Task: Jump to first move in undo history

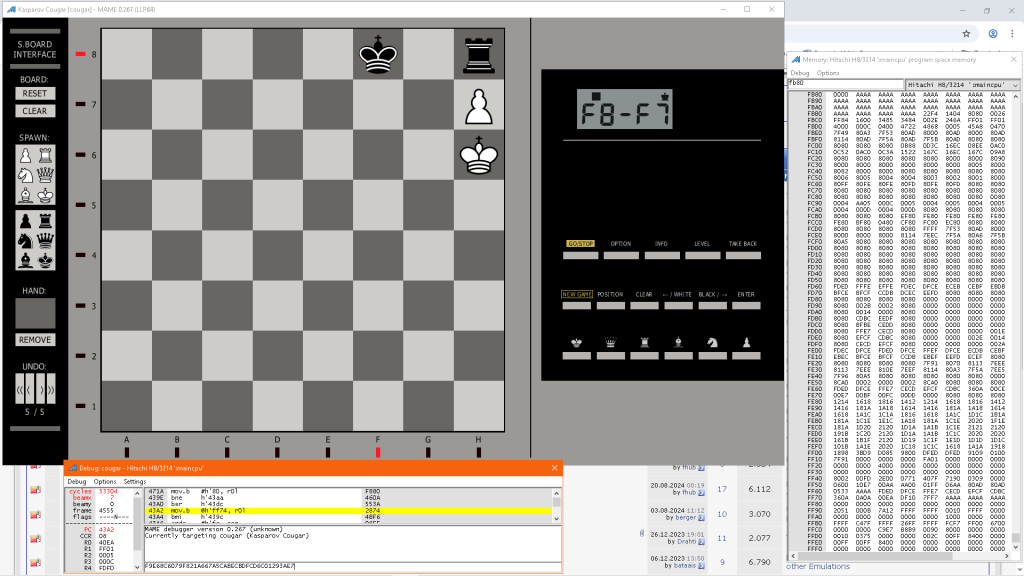Action: (x=20, y=389)
